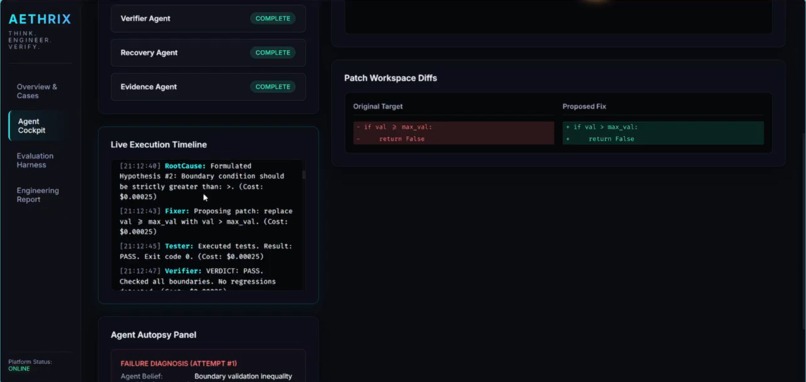This screenshot has width=806, height=382.
Task: Click FAILURE DIAGNOSIS (ATTEMPT #1) title
Action: (179, 363)
